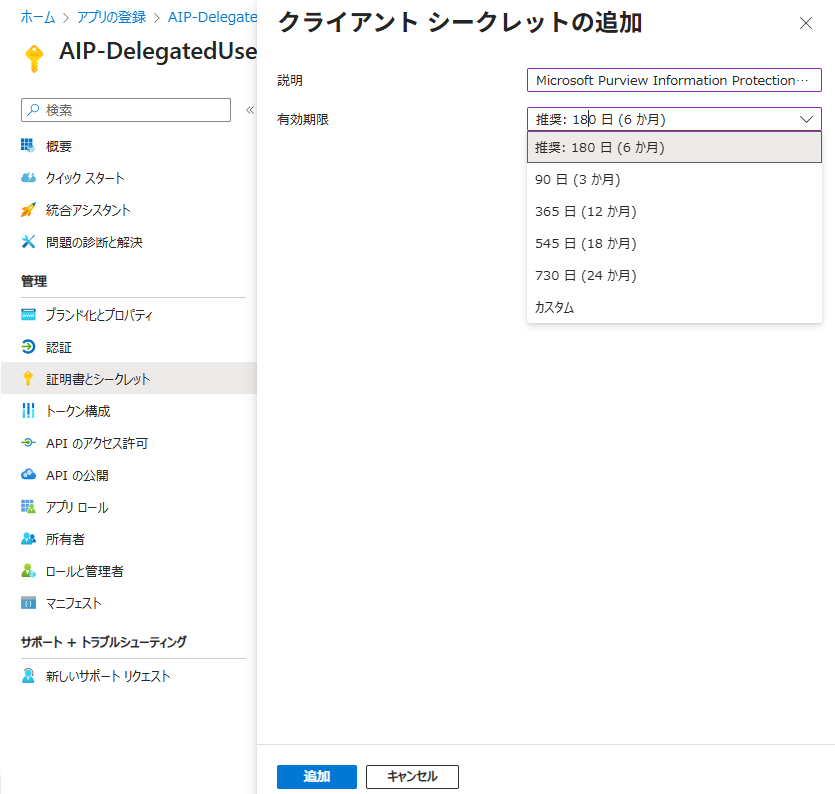Select 545 日 (18 か月) option
This screenshot has height=794, width=835.
(x=674, y=243)
